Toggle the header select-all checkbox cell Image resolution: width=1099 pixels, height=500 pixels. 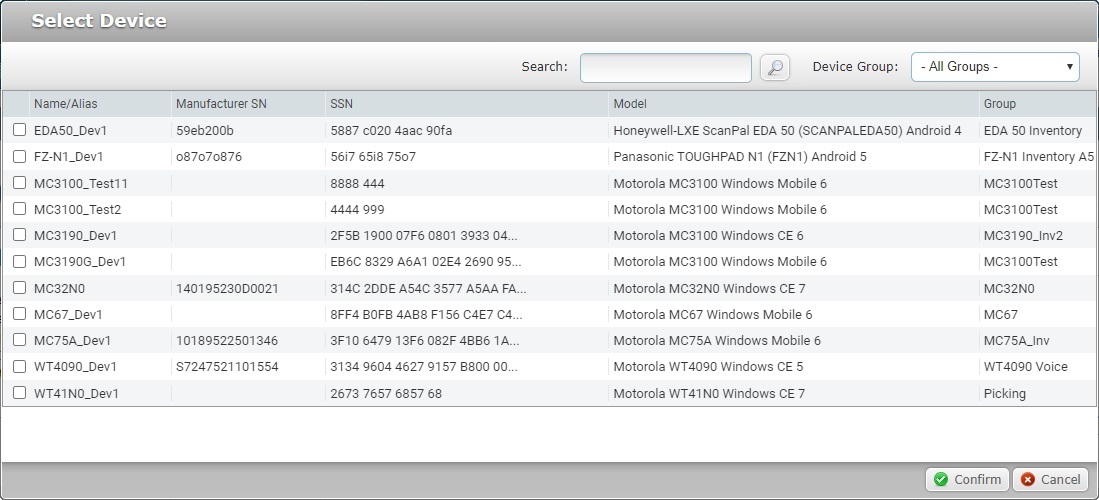click(x=16, y=104)
